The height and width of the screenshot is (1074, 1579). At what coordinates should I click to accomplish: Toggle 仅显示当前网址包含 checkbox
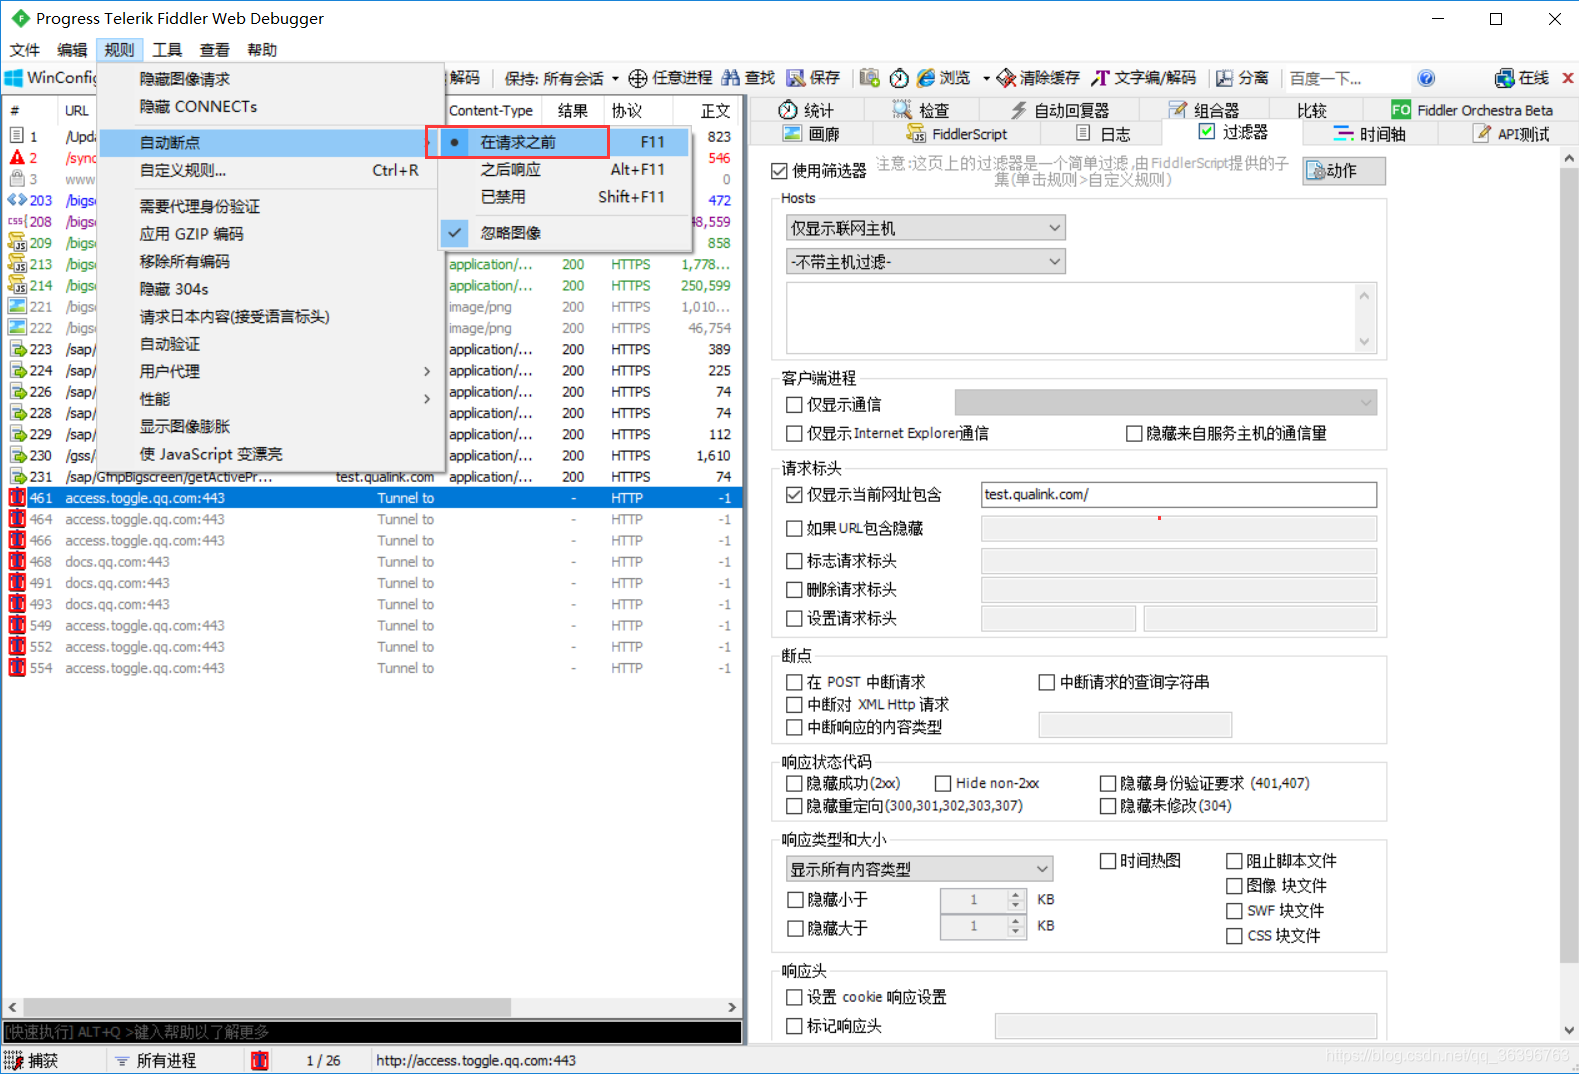coord(794,495)
